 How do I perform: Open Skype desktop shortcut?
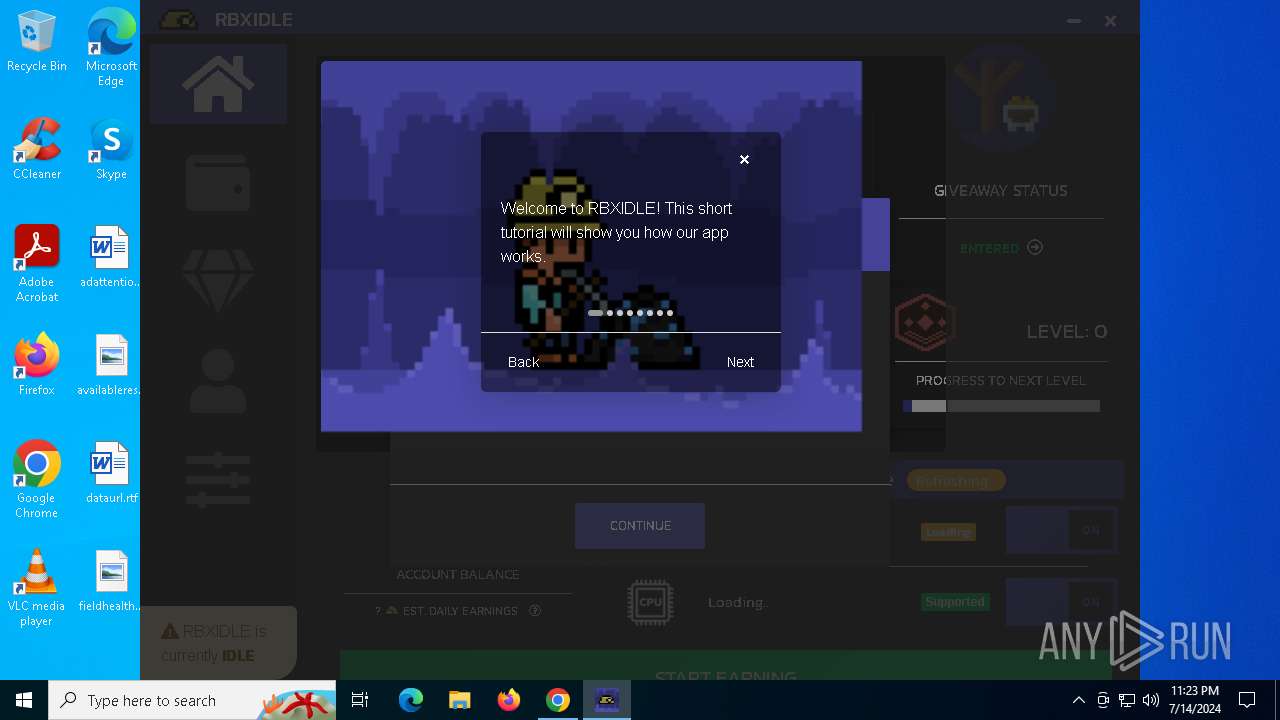[x=111, y=149]
